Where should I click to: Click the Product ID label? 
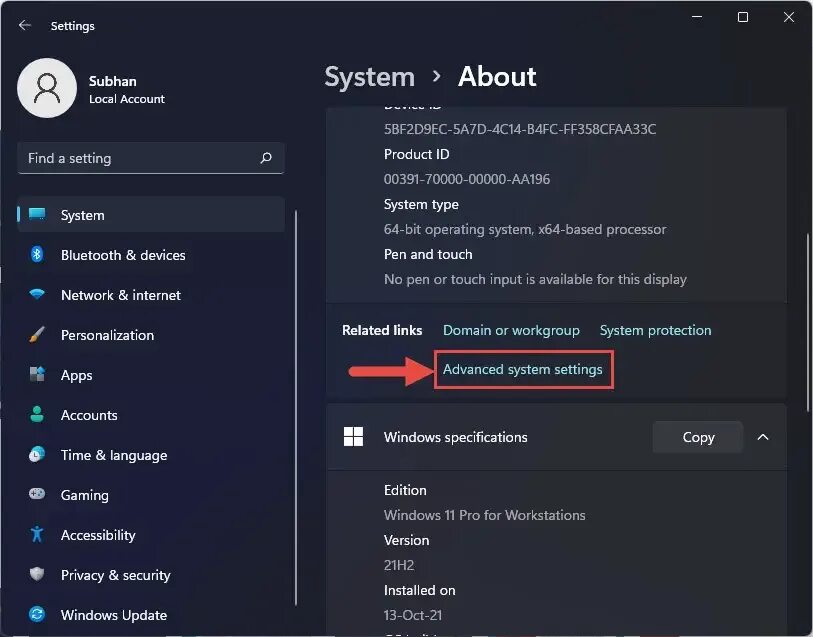pos(416,154)
